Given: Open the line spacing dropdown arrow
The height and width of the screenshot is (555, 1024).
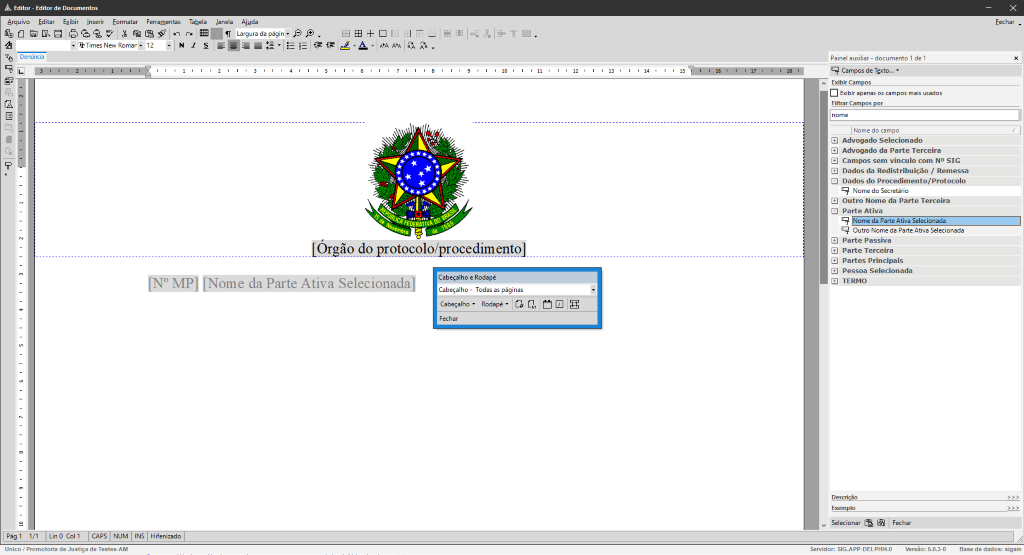Looking at the screenshot, I should (280, 46).
